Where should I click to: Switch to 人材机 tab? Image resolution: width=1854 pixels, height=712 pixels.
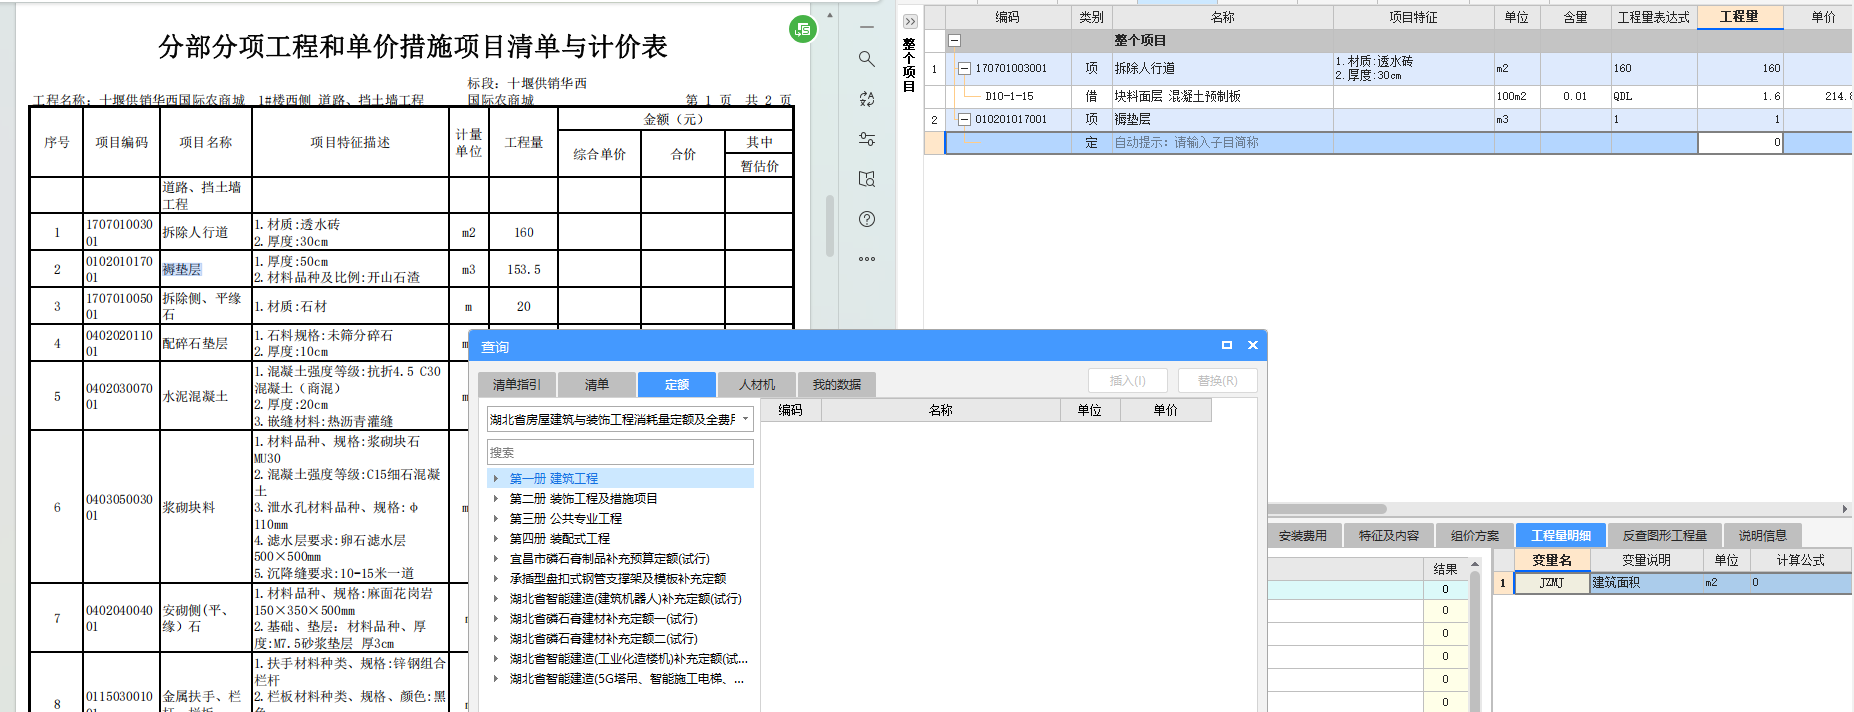coord(757,384)
